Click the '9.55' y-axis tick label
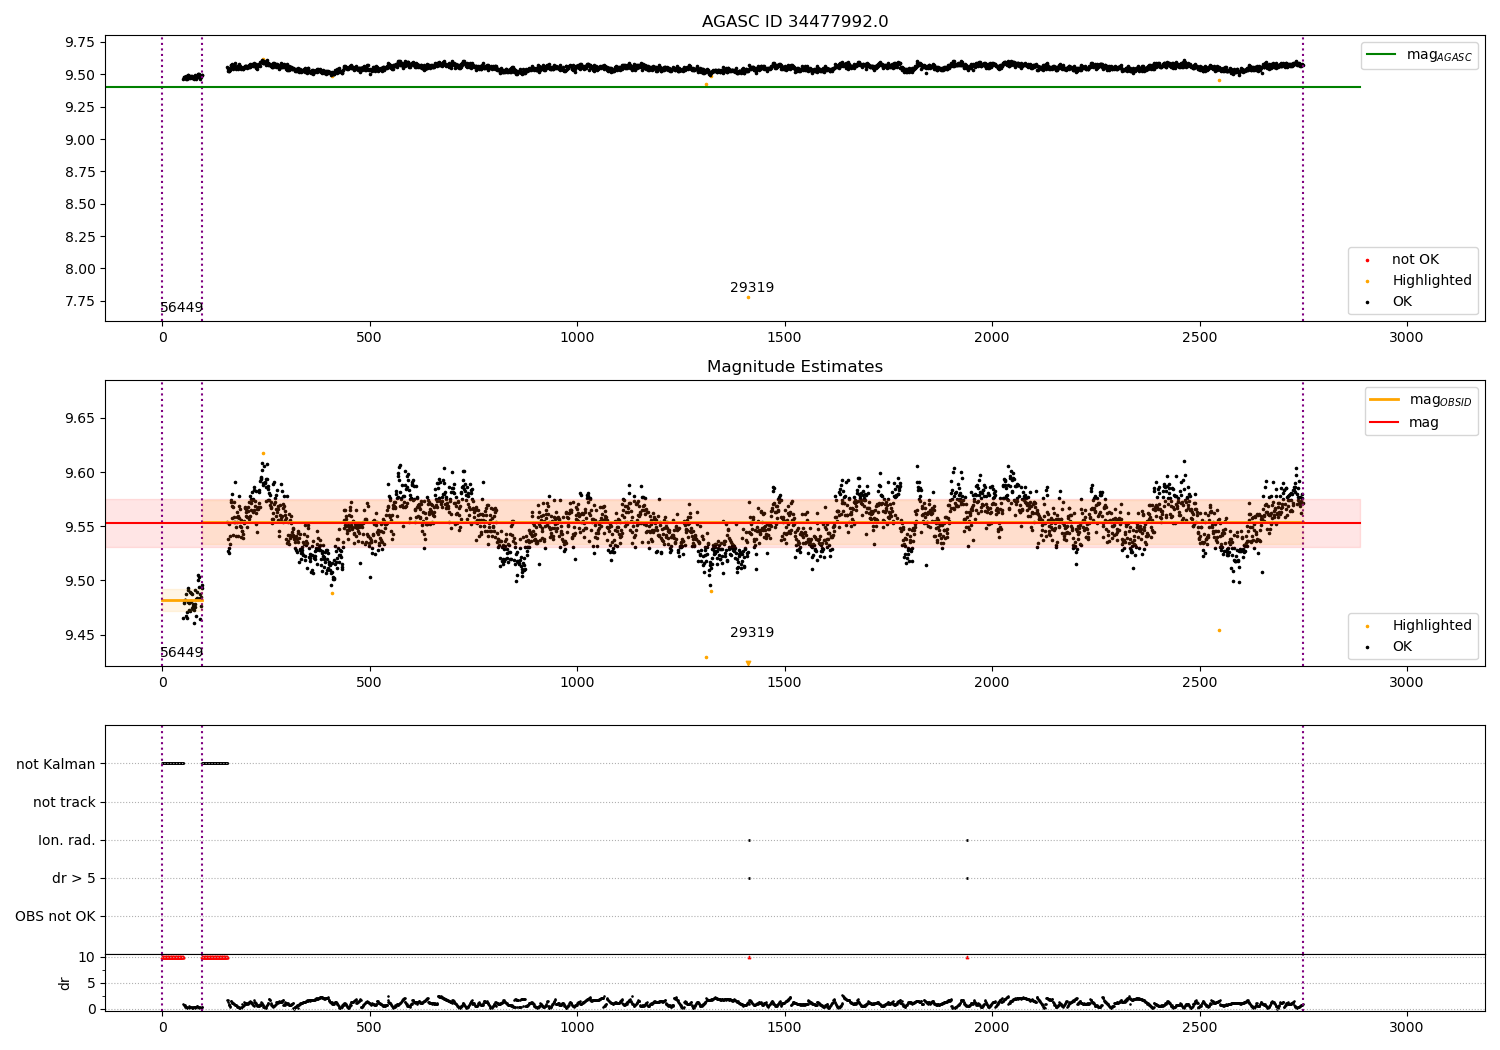The image size is (1500, 1050). click(x=79, y=527)
